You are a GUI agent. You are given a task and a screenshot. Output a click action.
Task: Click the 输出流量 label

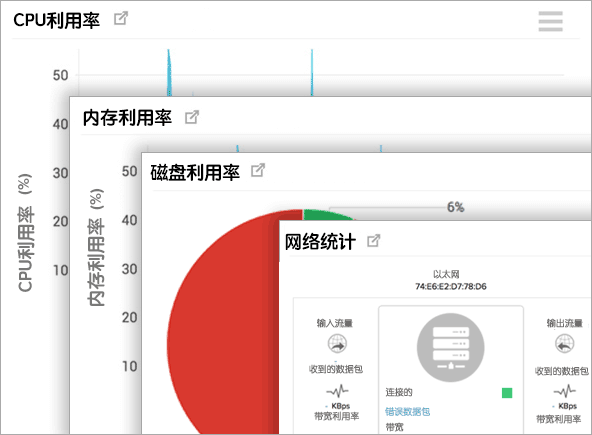click(x=564, y=323)
